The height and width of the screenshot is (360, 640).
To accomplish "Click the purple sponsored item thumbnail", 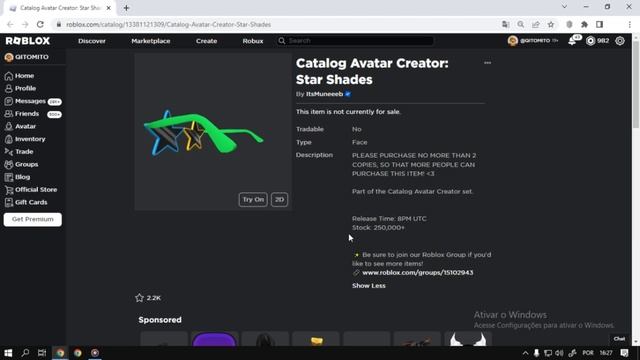I will pos(214,339).
